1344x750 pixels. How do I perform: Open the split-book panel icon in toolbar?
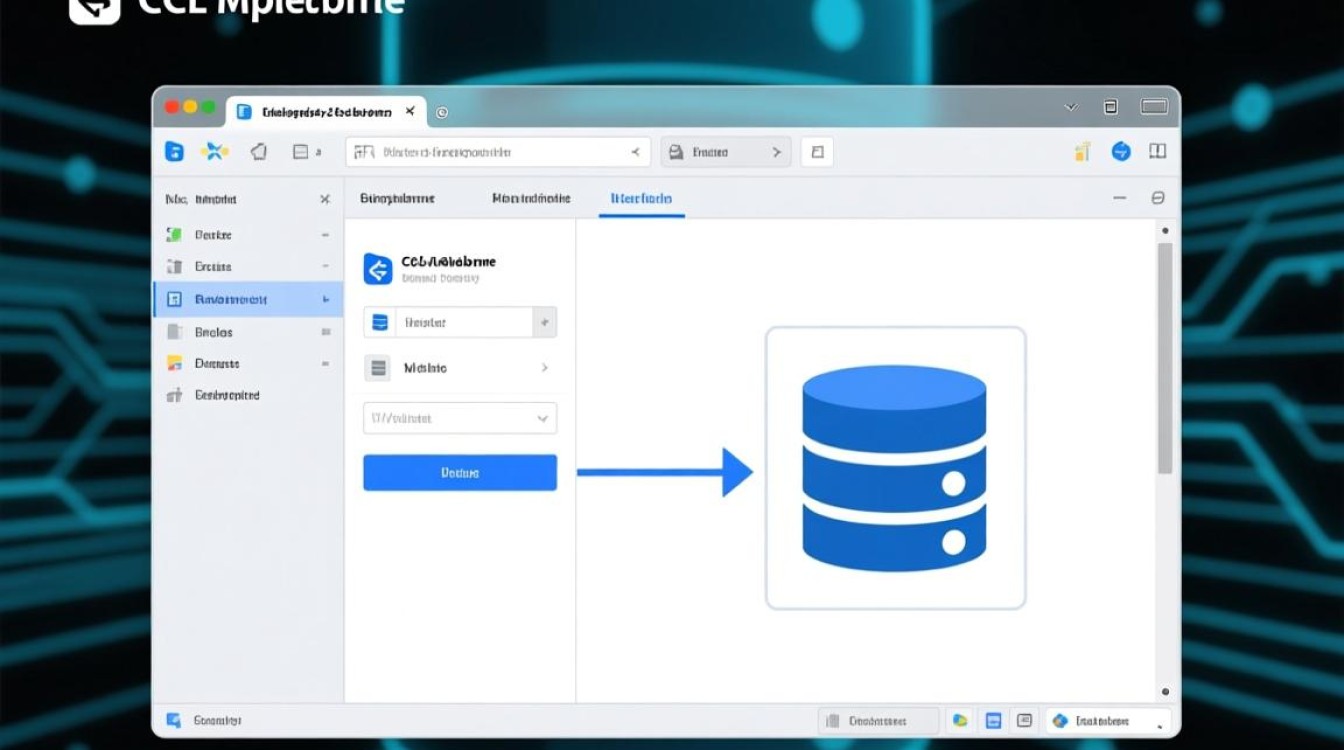coord(1157,152)
